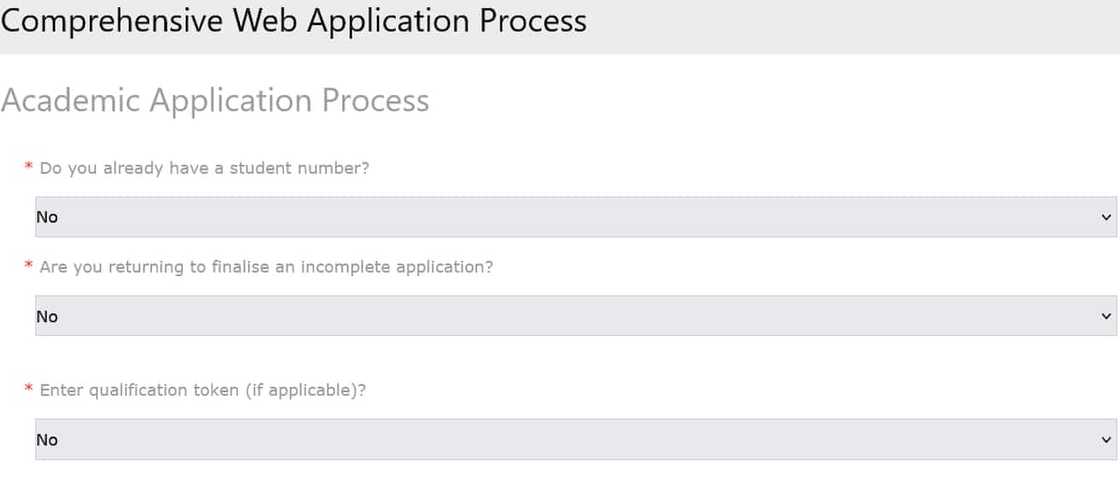
Task: Click the empty gray header bar right of title
Action: (x=850, y=25)
